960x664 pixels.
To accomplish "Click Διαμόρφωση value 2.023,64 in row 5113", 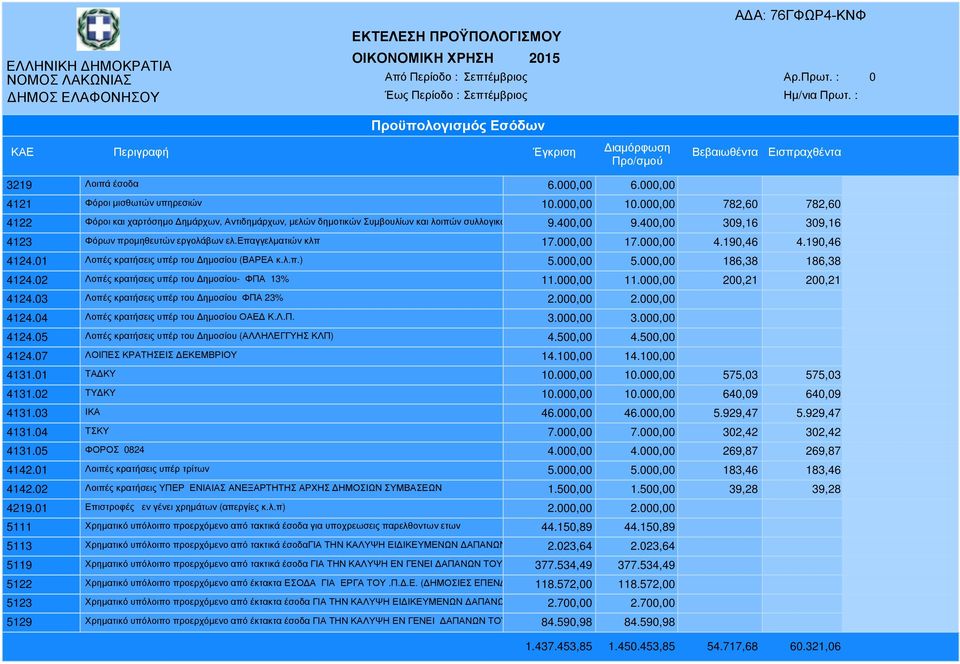I will tap(653, 545).
